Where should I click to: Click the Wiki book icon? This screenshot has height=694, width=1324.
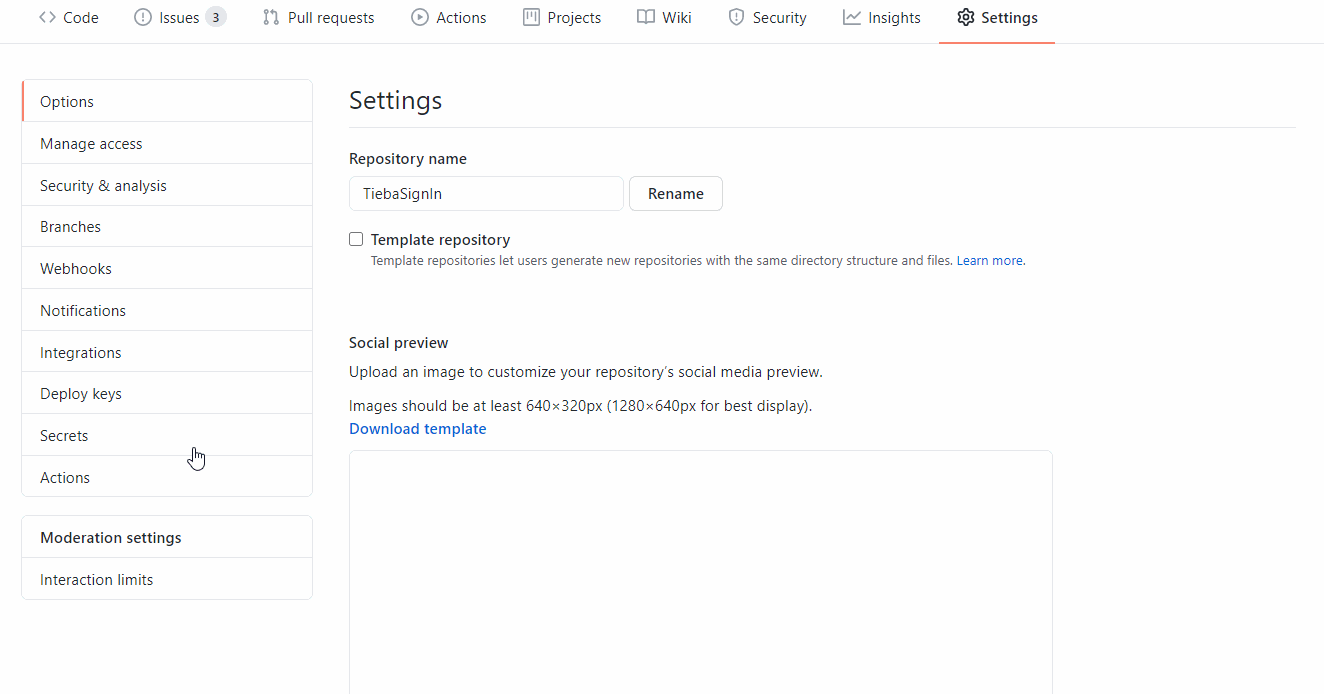[646, 17]
